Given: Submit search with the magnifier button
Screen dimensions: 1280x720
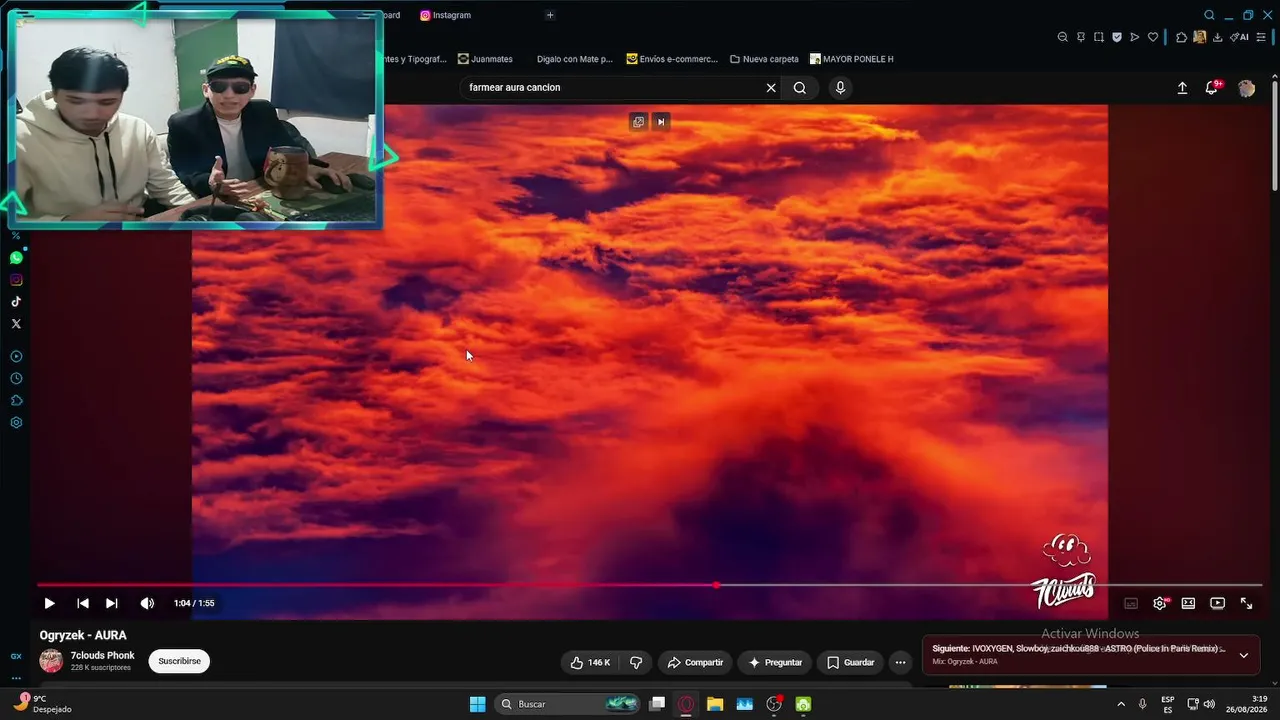Looking at the screenshot, I should coord(800,88).
